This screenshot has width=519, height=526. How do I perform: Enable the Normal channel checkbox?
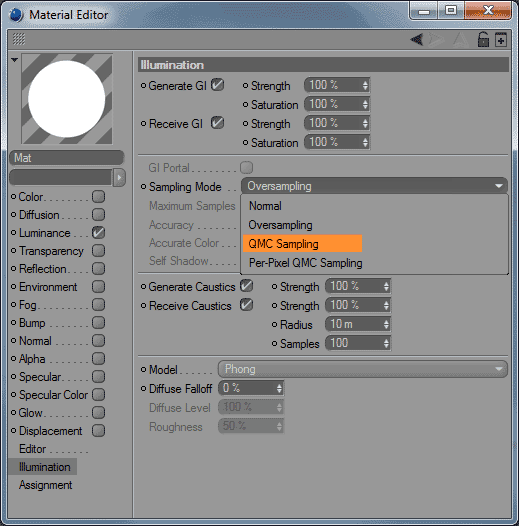(x=98, y=341)
